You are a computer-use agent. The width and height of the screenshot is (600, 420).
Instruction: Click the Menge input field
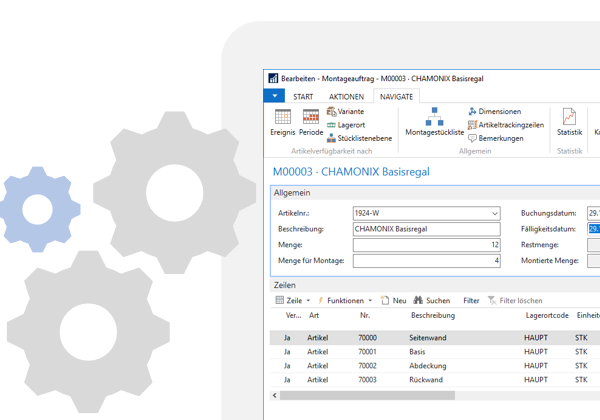pyautogui.click(x=426, y=245)
